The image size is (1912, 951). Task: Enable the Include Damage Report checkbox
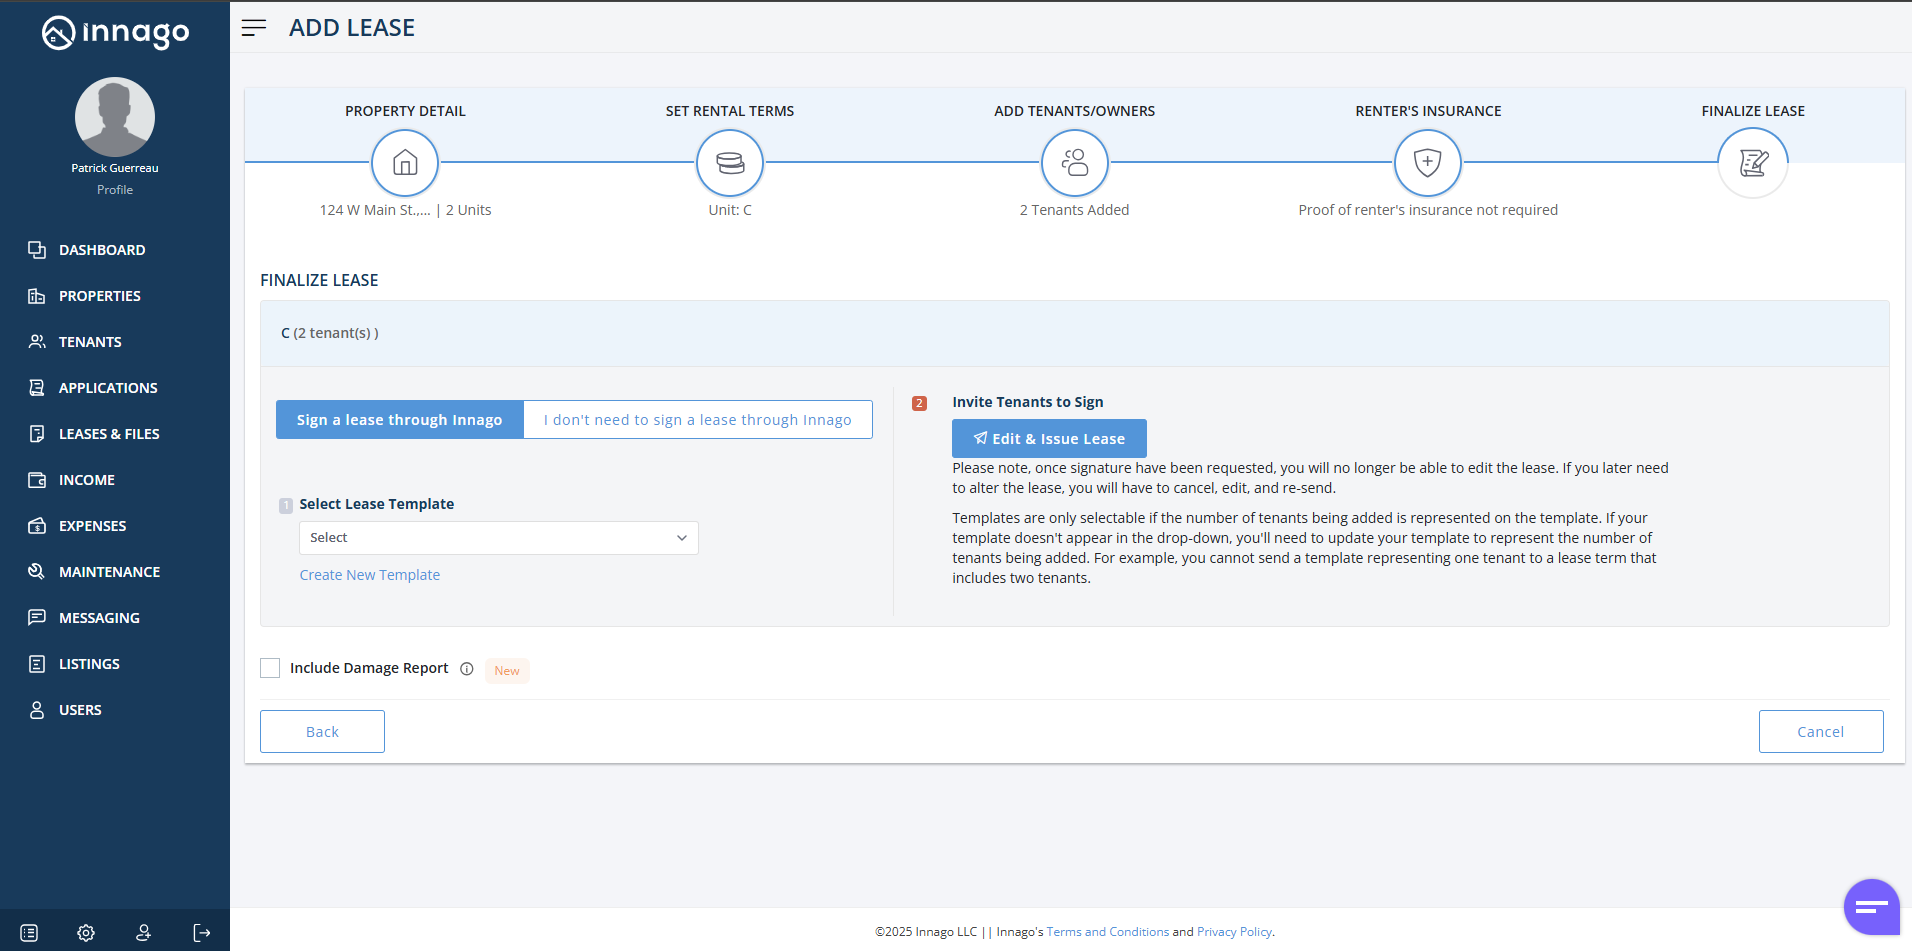(x=270, y=668)
